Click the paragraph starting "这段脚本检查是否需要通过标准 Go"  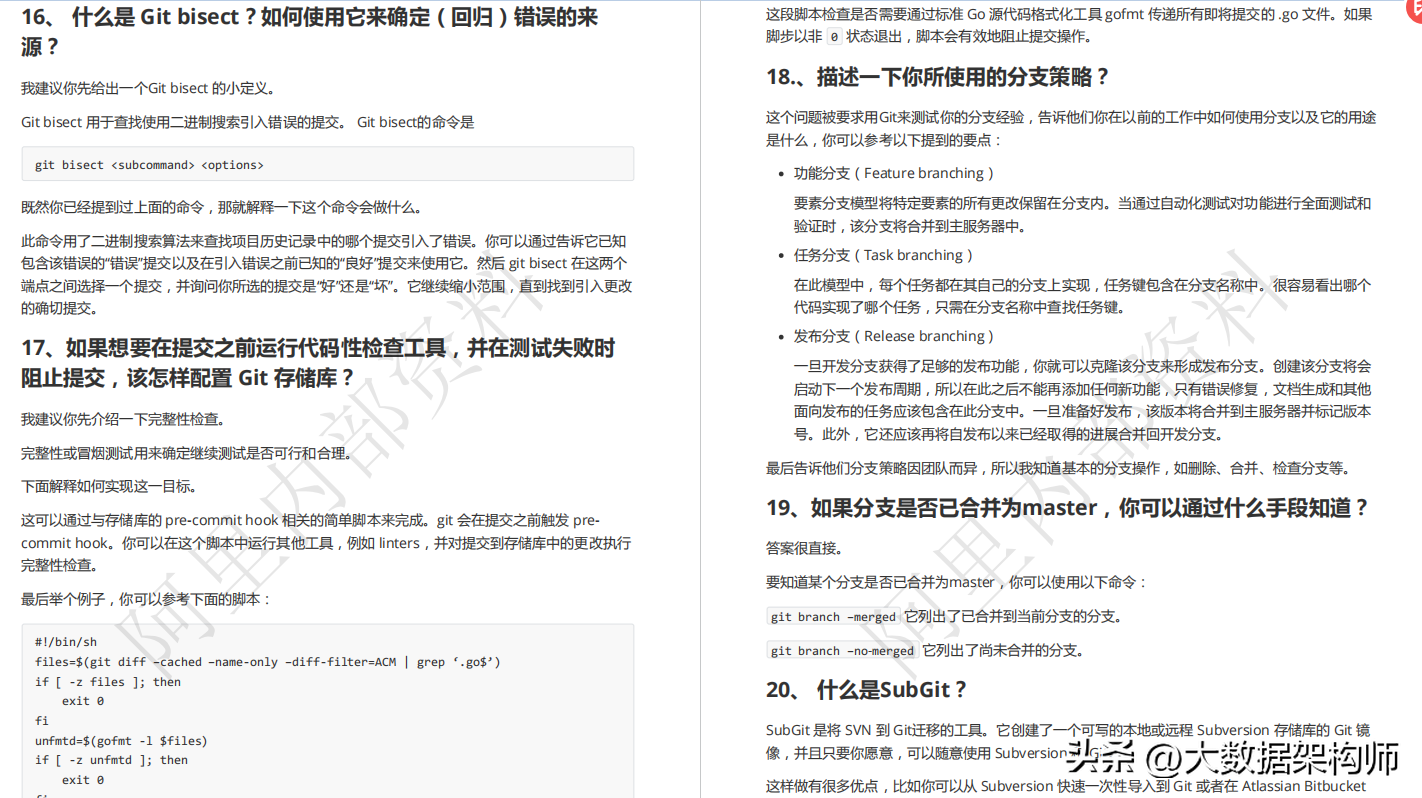[1069, 25]
